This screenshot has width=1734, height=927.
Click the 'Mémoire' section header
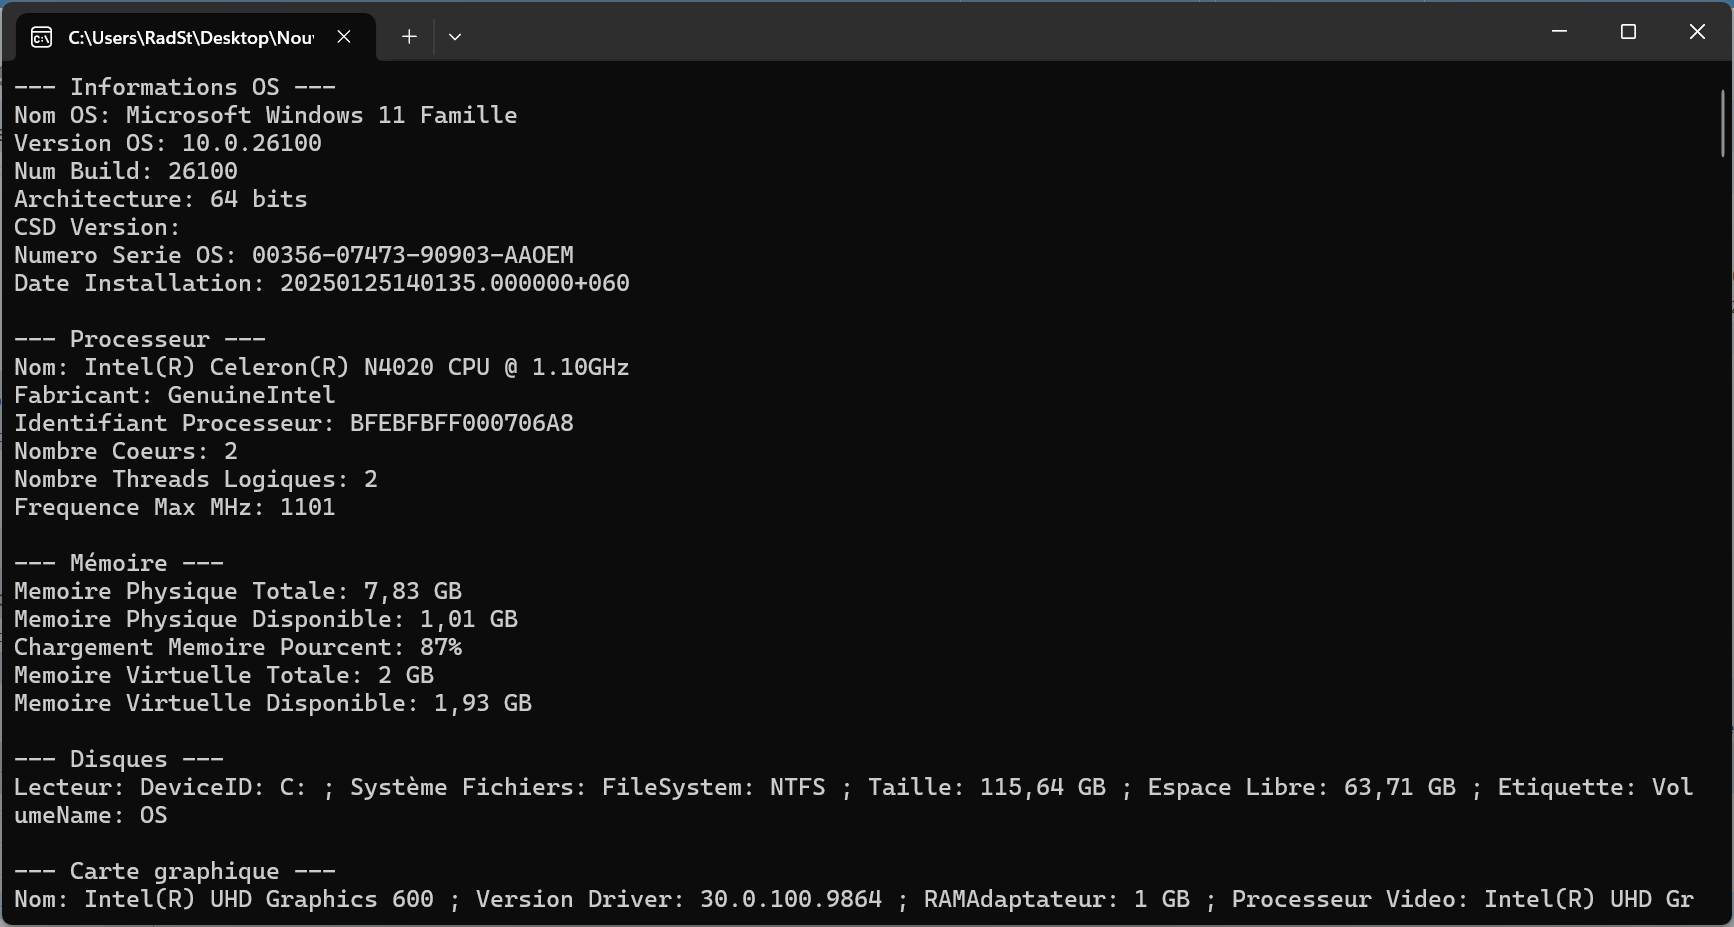click(118, 563)
